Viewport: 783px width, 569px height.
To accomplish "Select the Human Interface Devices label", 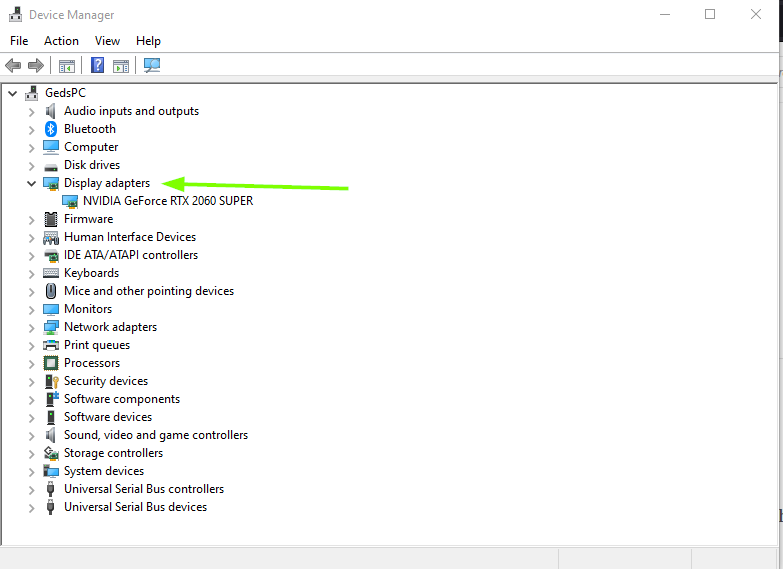I will click(130, 237).
